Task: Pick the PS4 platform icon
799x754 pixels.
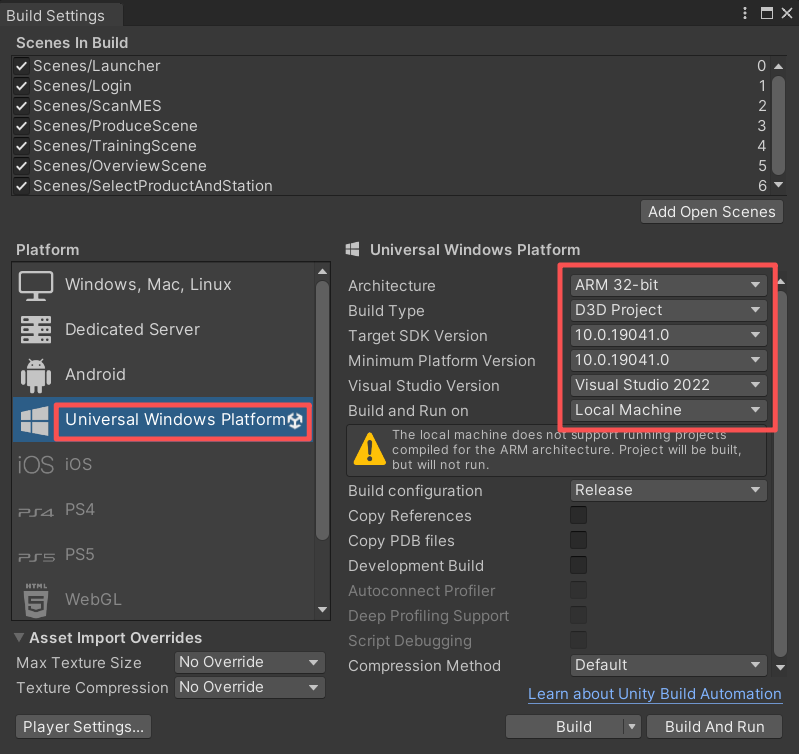Action: (x=36, y=511)
